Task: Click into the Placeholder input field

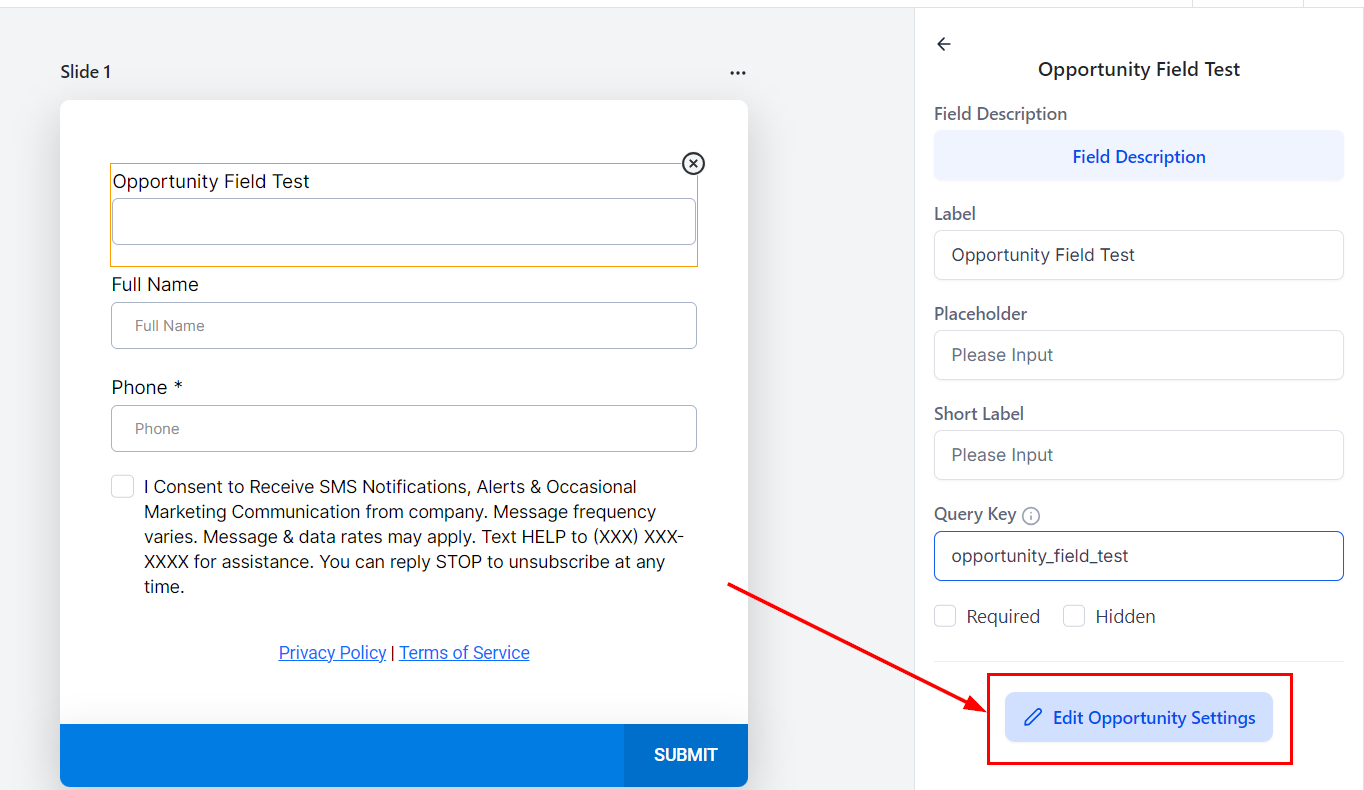Action: click(1139, 355)
